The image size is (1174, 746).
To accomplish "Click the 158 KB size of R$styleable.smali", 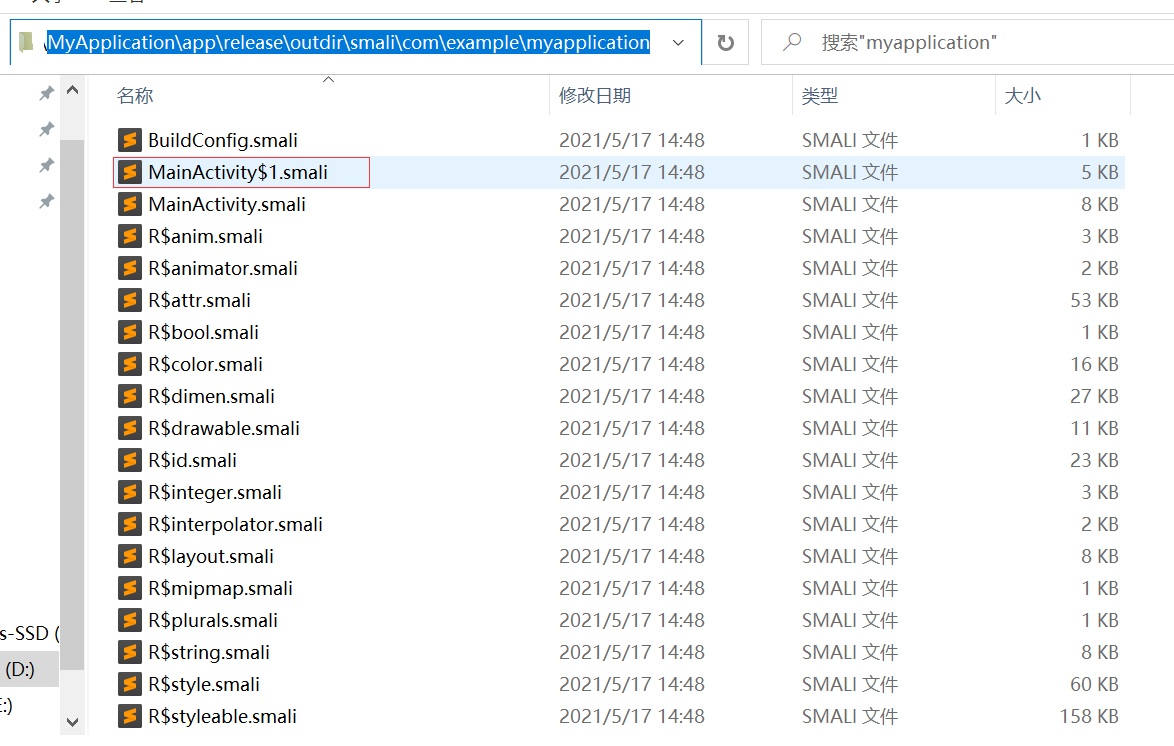I will point(1089,716).
